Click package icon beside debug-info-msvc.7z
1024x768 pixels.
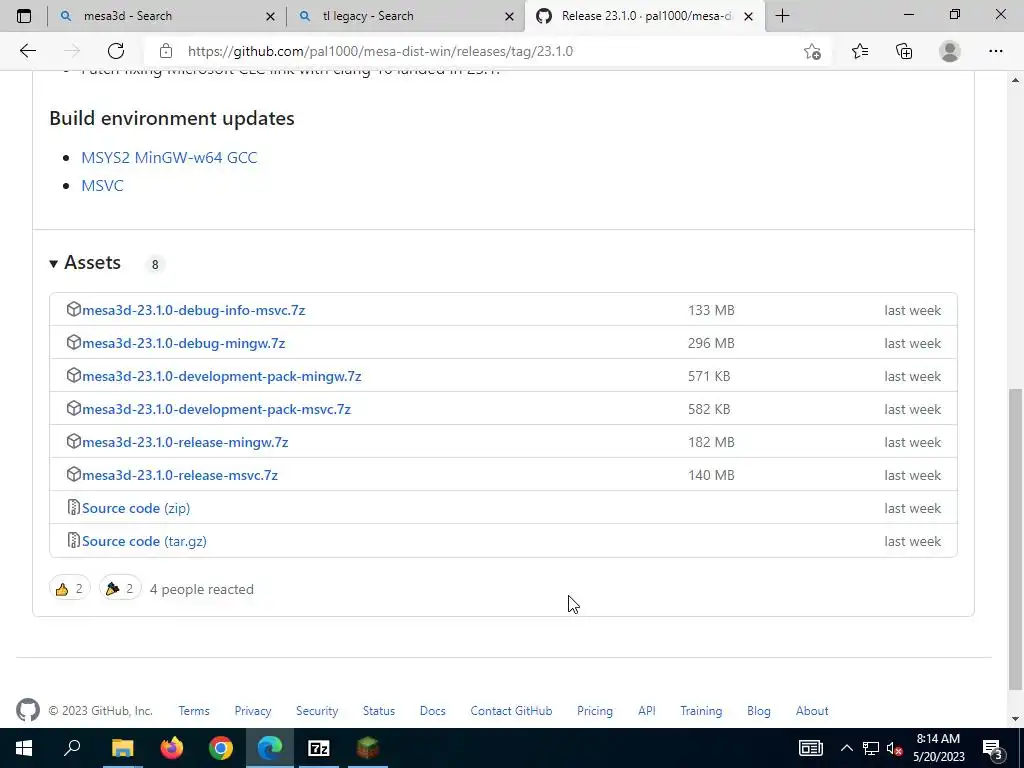tap(73, 309)
